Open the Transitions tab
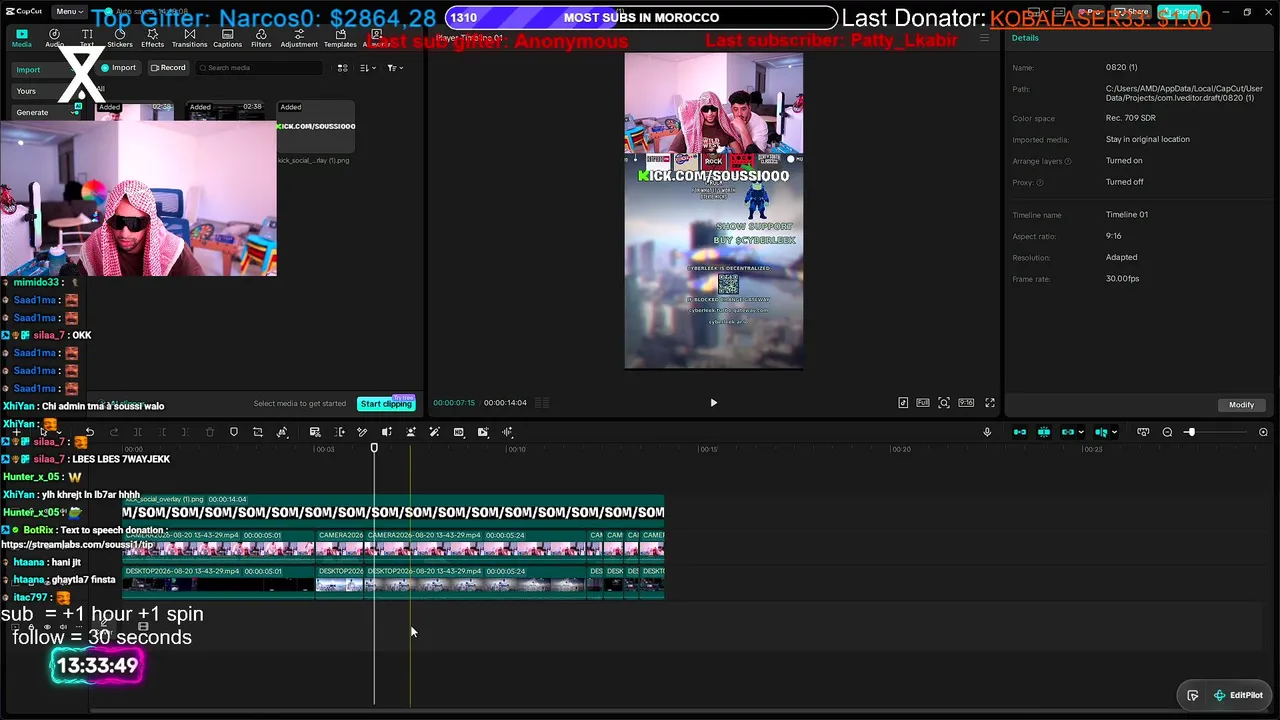Image resolution: width=1280 pixels, height=720 pixels. [189, 38]
